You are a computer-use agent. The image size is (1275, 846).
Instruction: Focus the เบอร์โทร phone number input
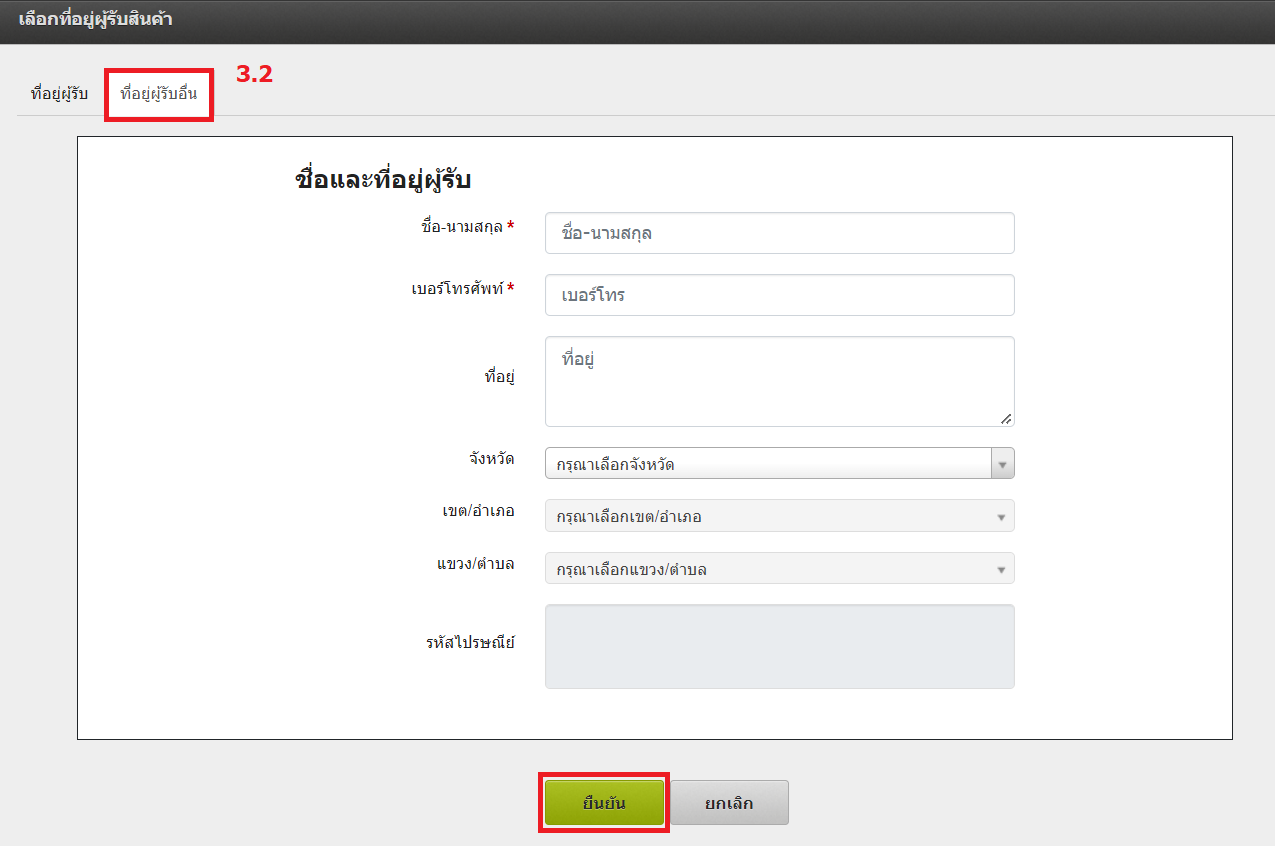coord(779,295)
